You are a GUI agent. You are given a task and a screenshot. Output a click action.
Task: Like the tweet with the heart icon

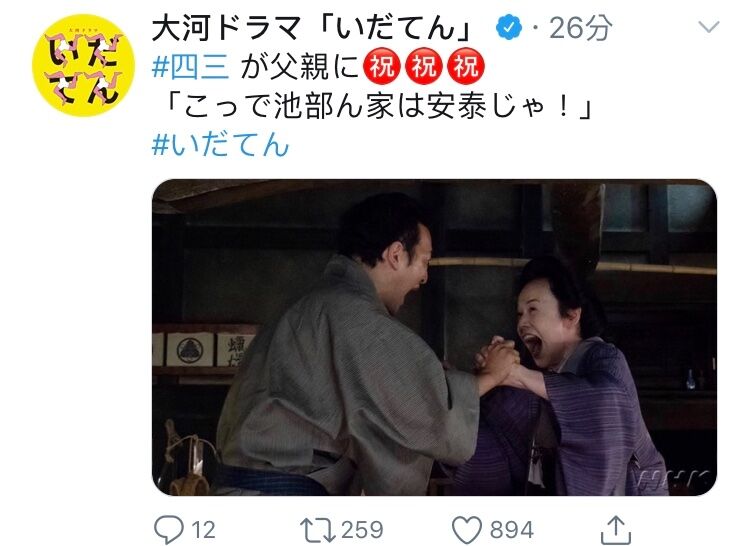click(x=467, y=530)
